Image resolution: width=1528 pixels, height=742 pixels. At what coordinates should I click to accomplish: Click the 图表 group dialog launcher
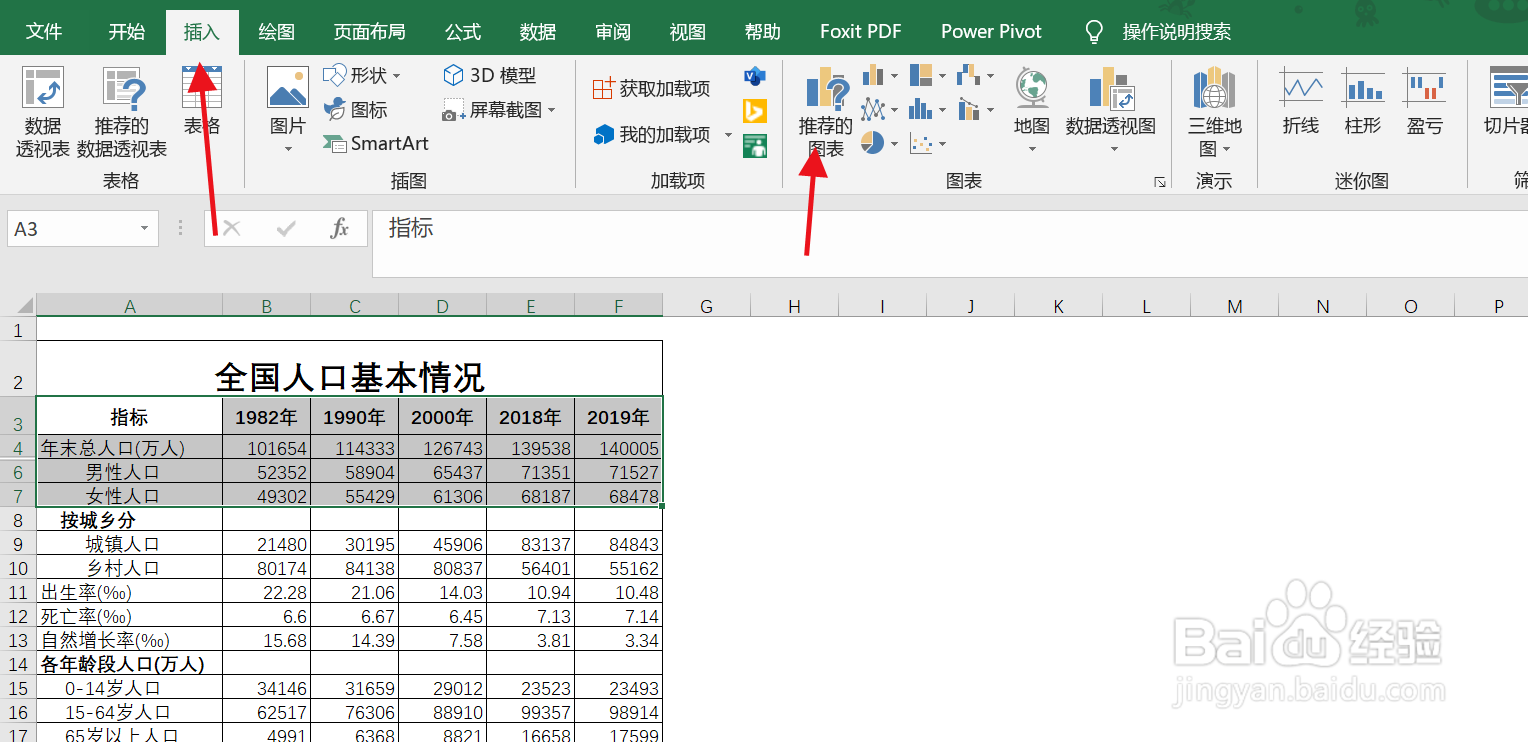coord(1159,180)
